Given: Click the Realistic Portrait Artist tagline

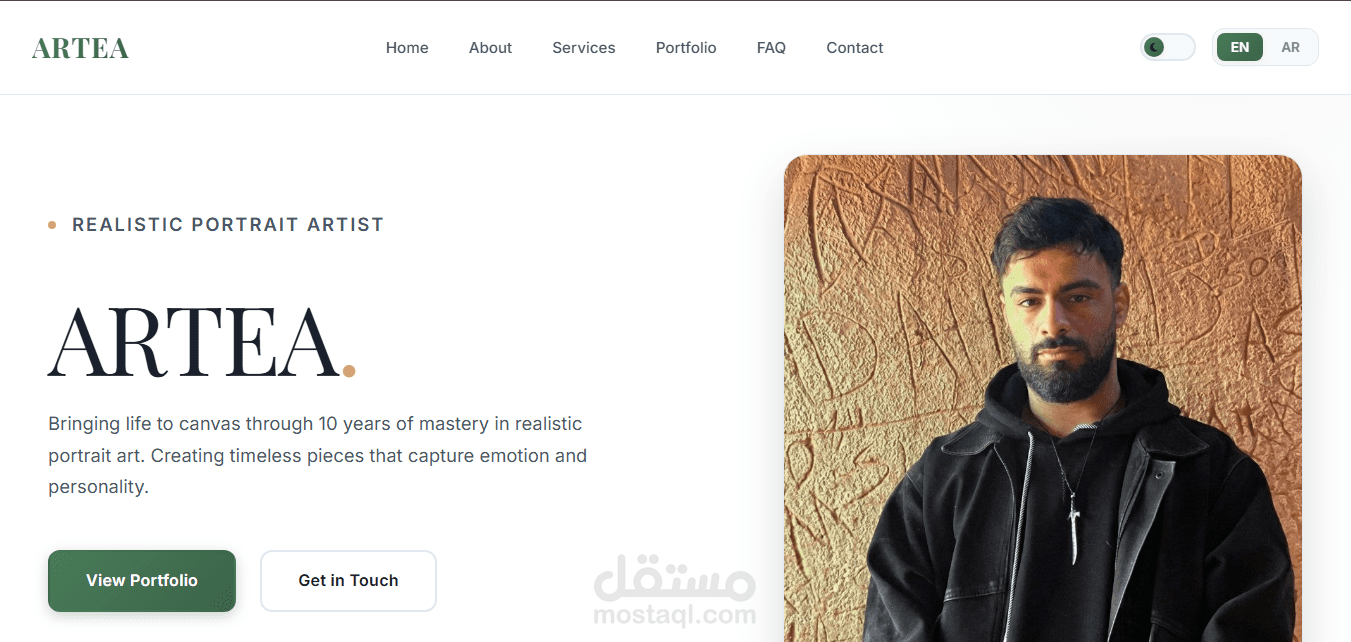Looking at the screenshot, I should coord(228,225).
